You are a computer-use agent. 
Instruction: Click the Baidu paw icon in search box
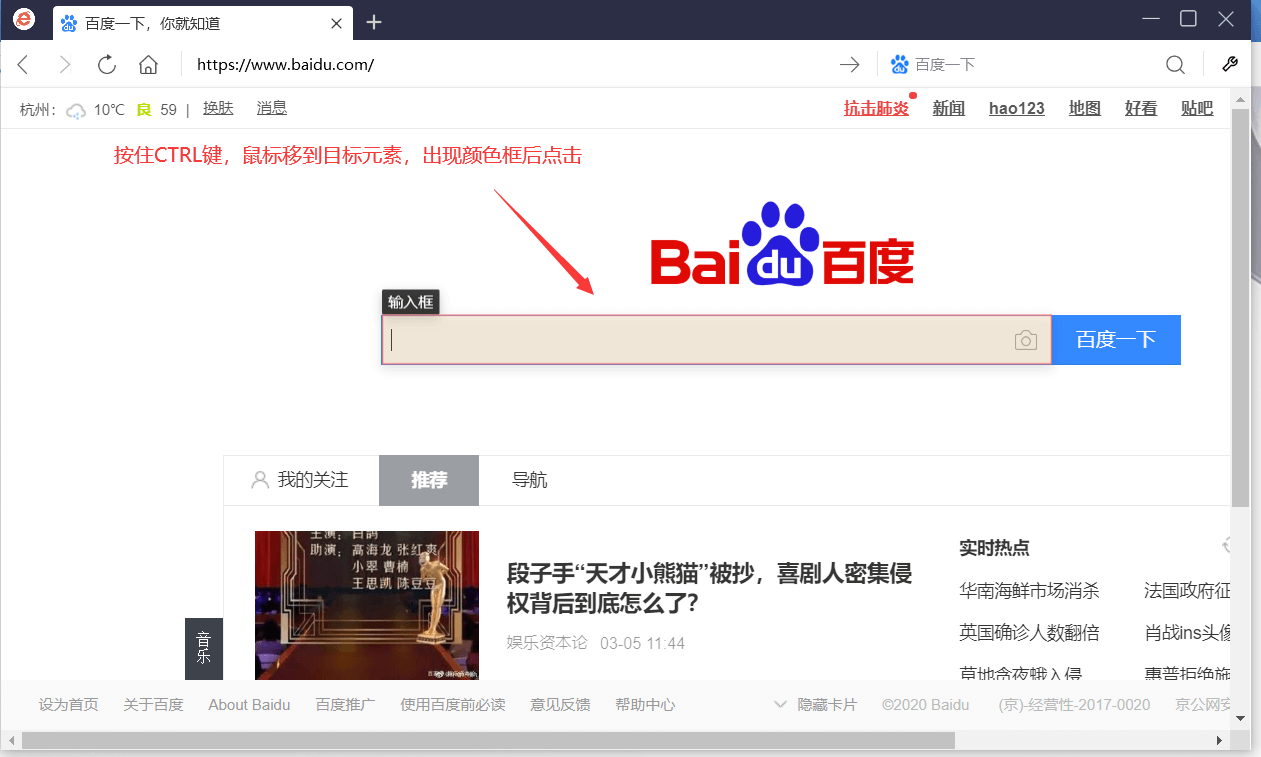point(899,65)
